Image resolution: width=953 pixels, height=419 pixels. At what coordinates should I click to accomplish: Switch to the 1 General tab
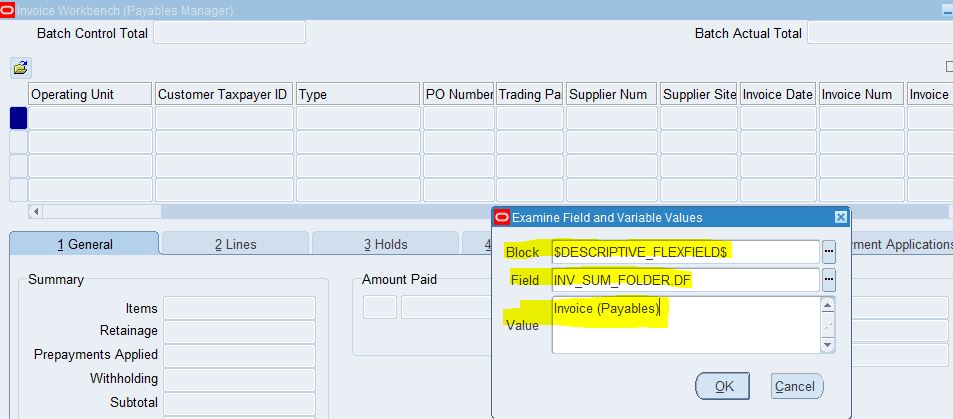pyautogui.click(x=84, y=244)
